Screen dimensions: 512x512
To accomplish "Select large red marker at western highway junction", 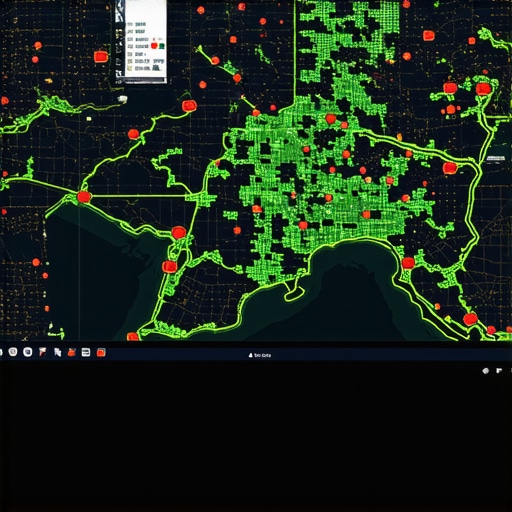I will click(x=83, y=197).
